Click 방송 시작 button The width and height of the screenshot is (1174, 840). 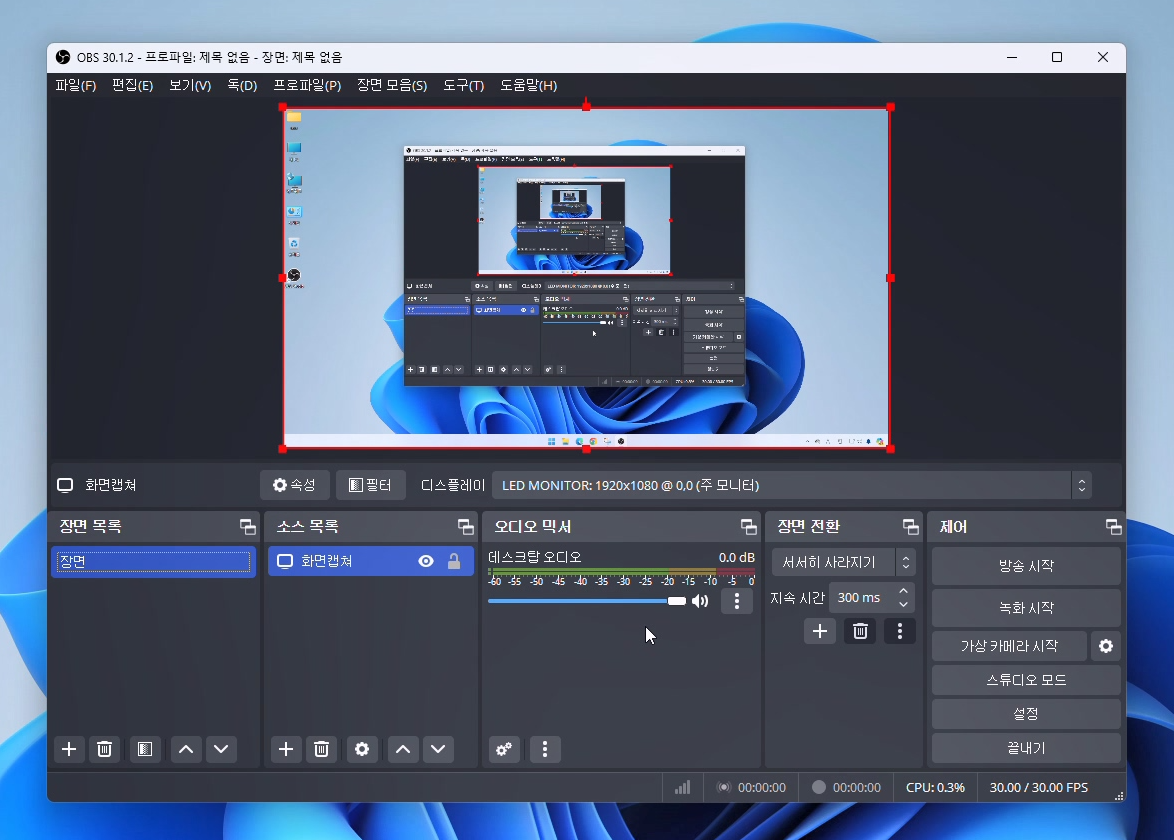[x=1026, y=566]
